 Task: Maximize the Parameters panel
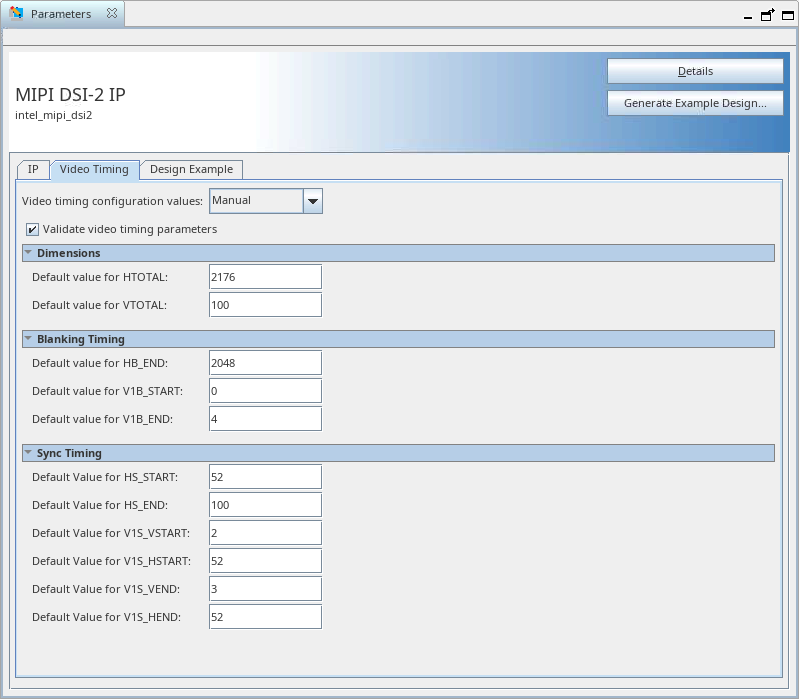788,15
